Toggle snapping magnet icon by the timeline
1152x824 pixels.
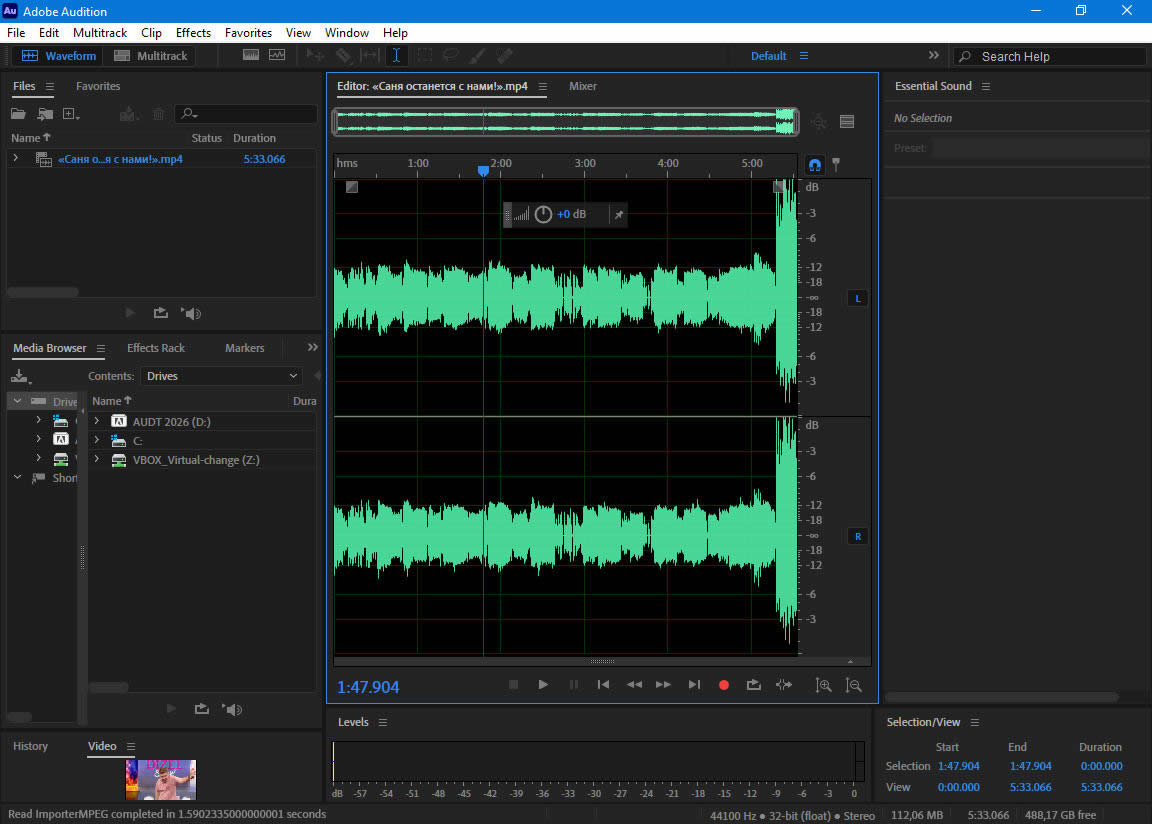click(x=815, y=164)
